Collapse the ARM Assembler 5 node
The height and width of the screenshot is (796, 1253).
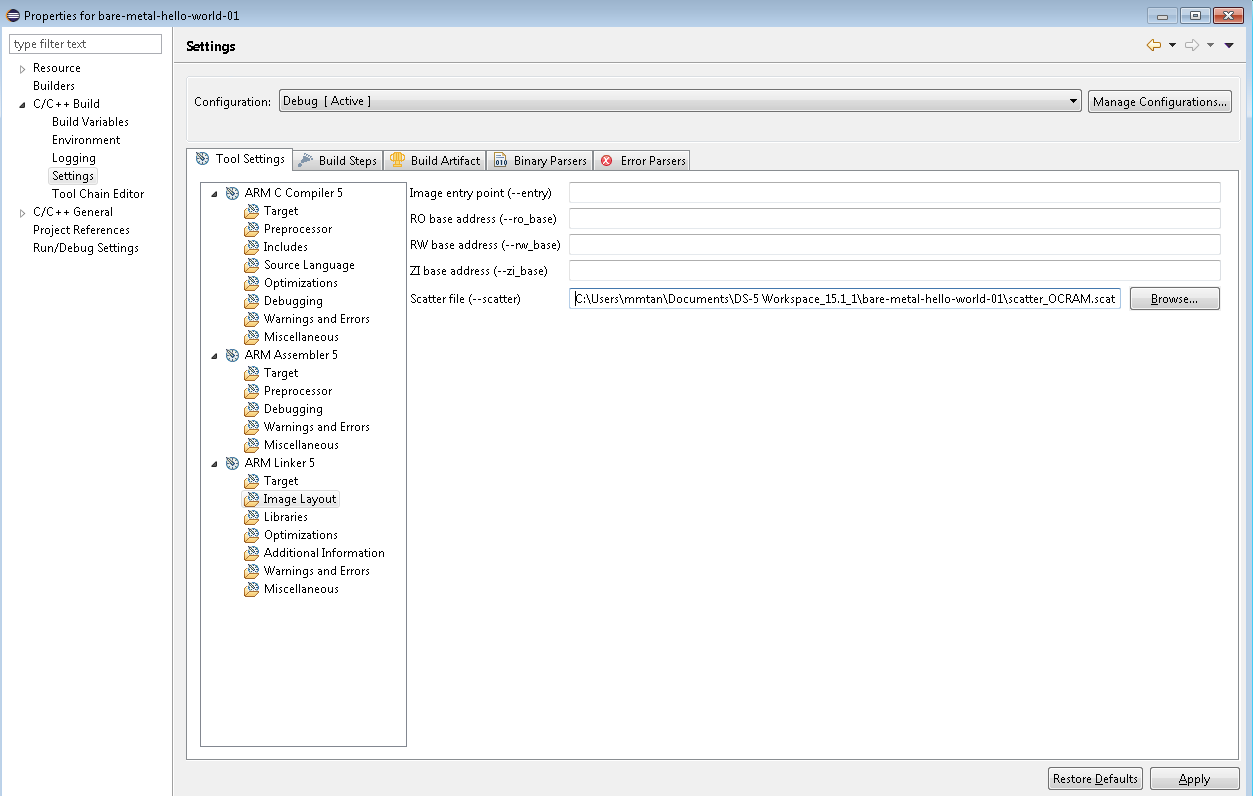pos(214,355)
